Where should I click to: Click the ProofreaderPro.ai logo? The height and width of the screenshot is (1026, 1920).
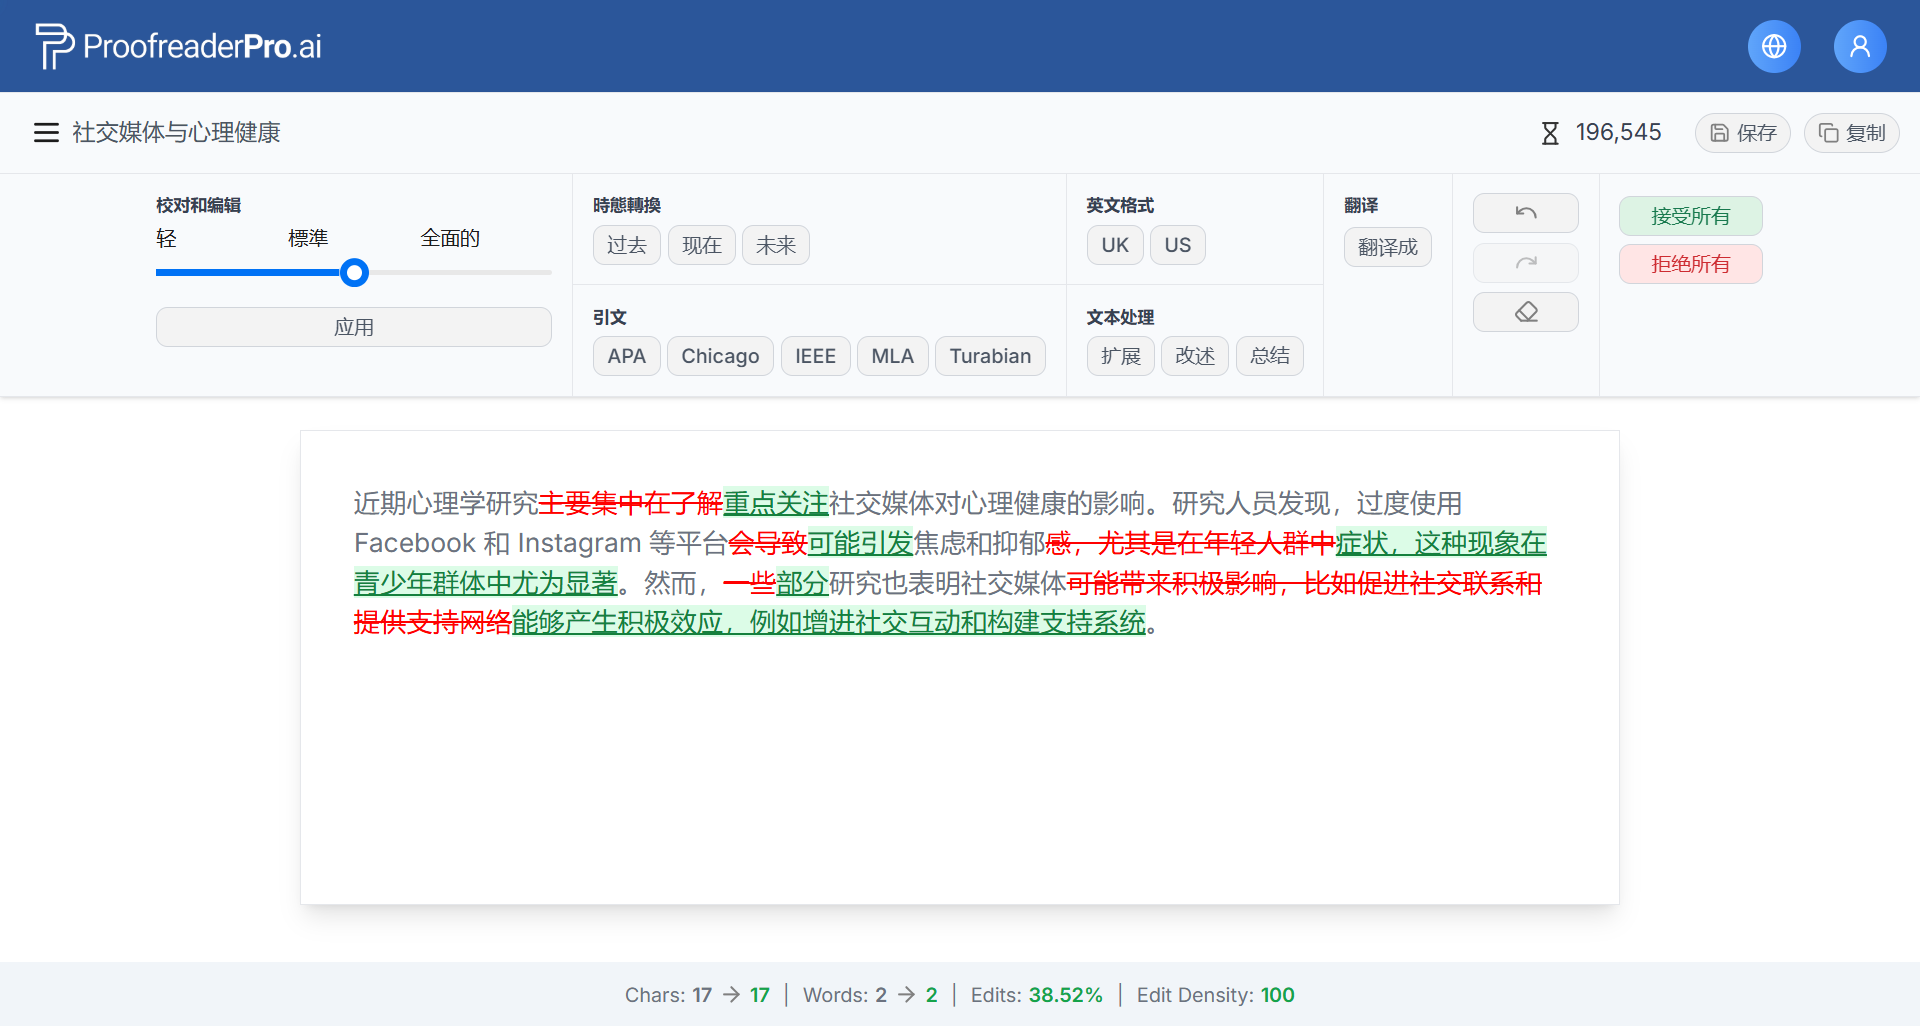pyautogui.click(x=179, y=46)
